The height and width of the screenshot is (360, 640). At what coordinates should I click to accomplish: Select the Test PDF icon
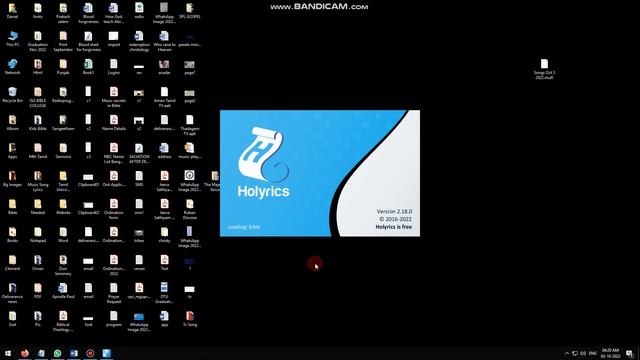click(x=164, y=263)
